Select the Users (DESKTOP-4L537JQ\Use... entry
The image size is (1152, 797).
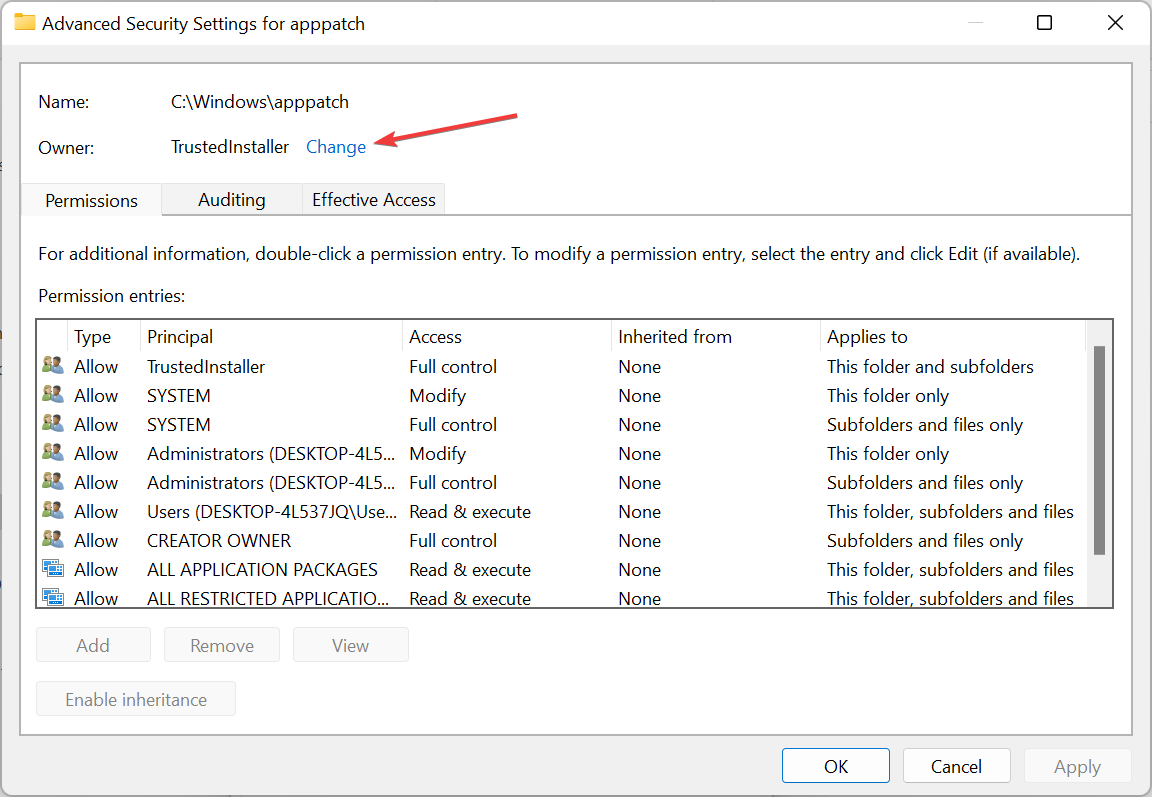tap(562, 511)
